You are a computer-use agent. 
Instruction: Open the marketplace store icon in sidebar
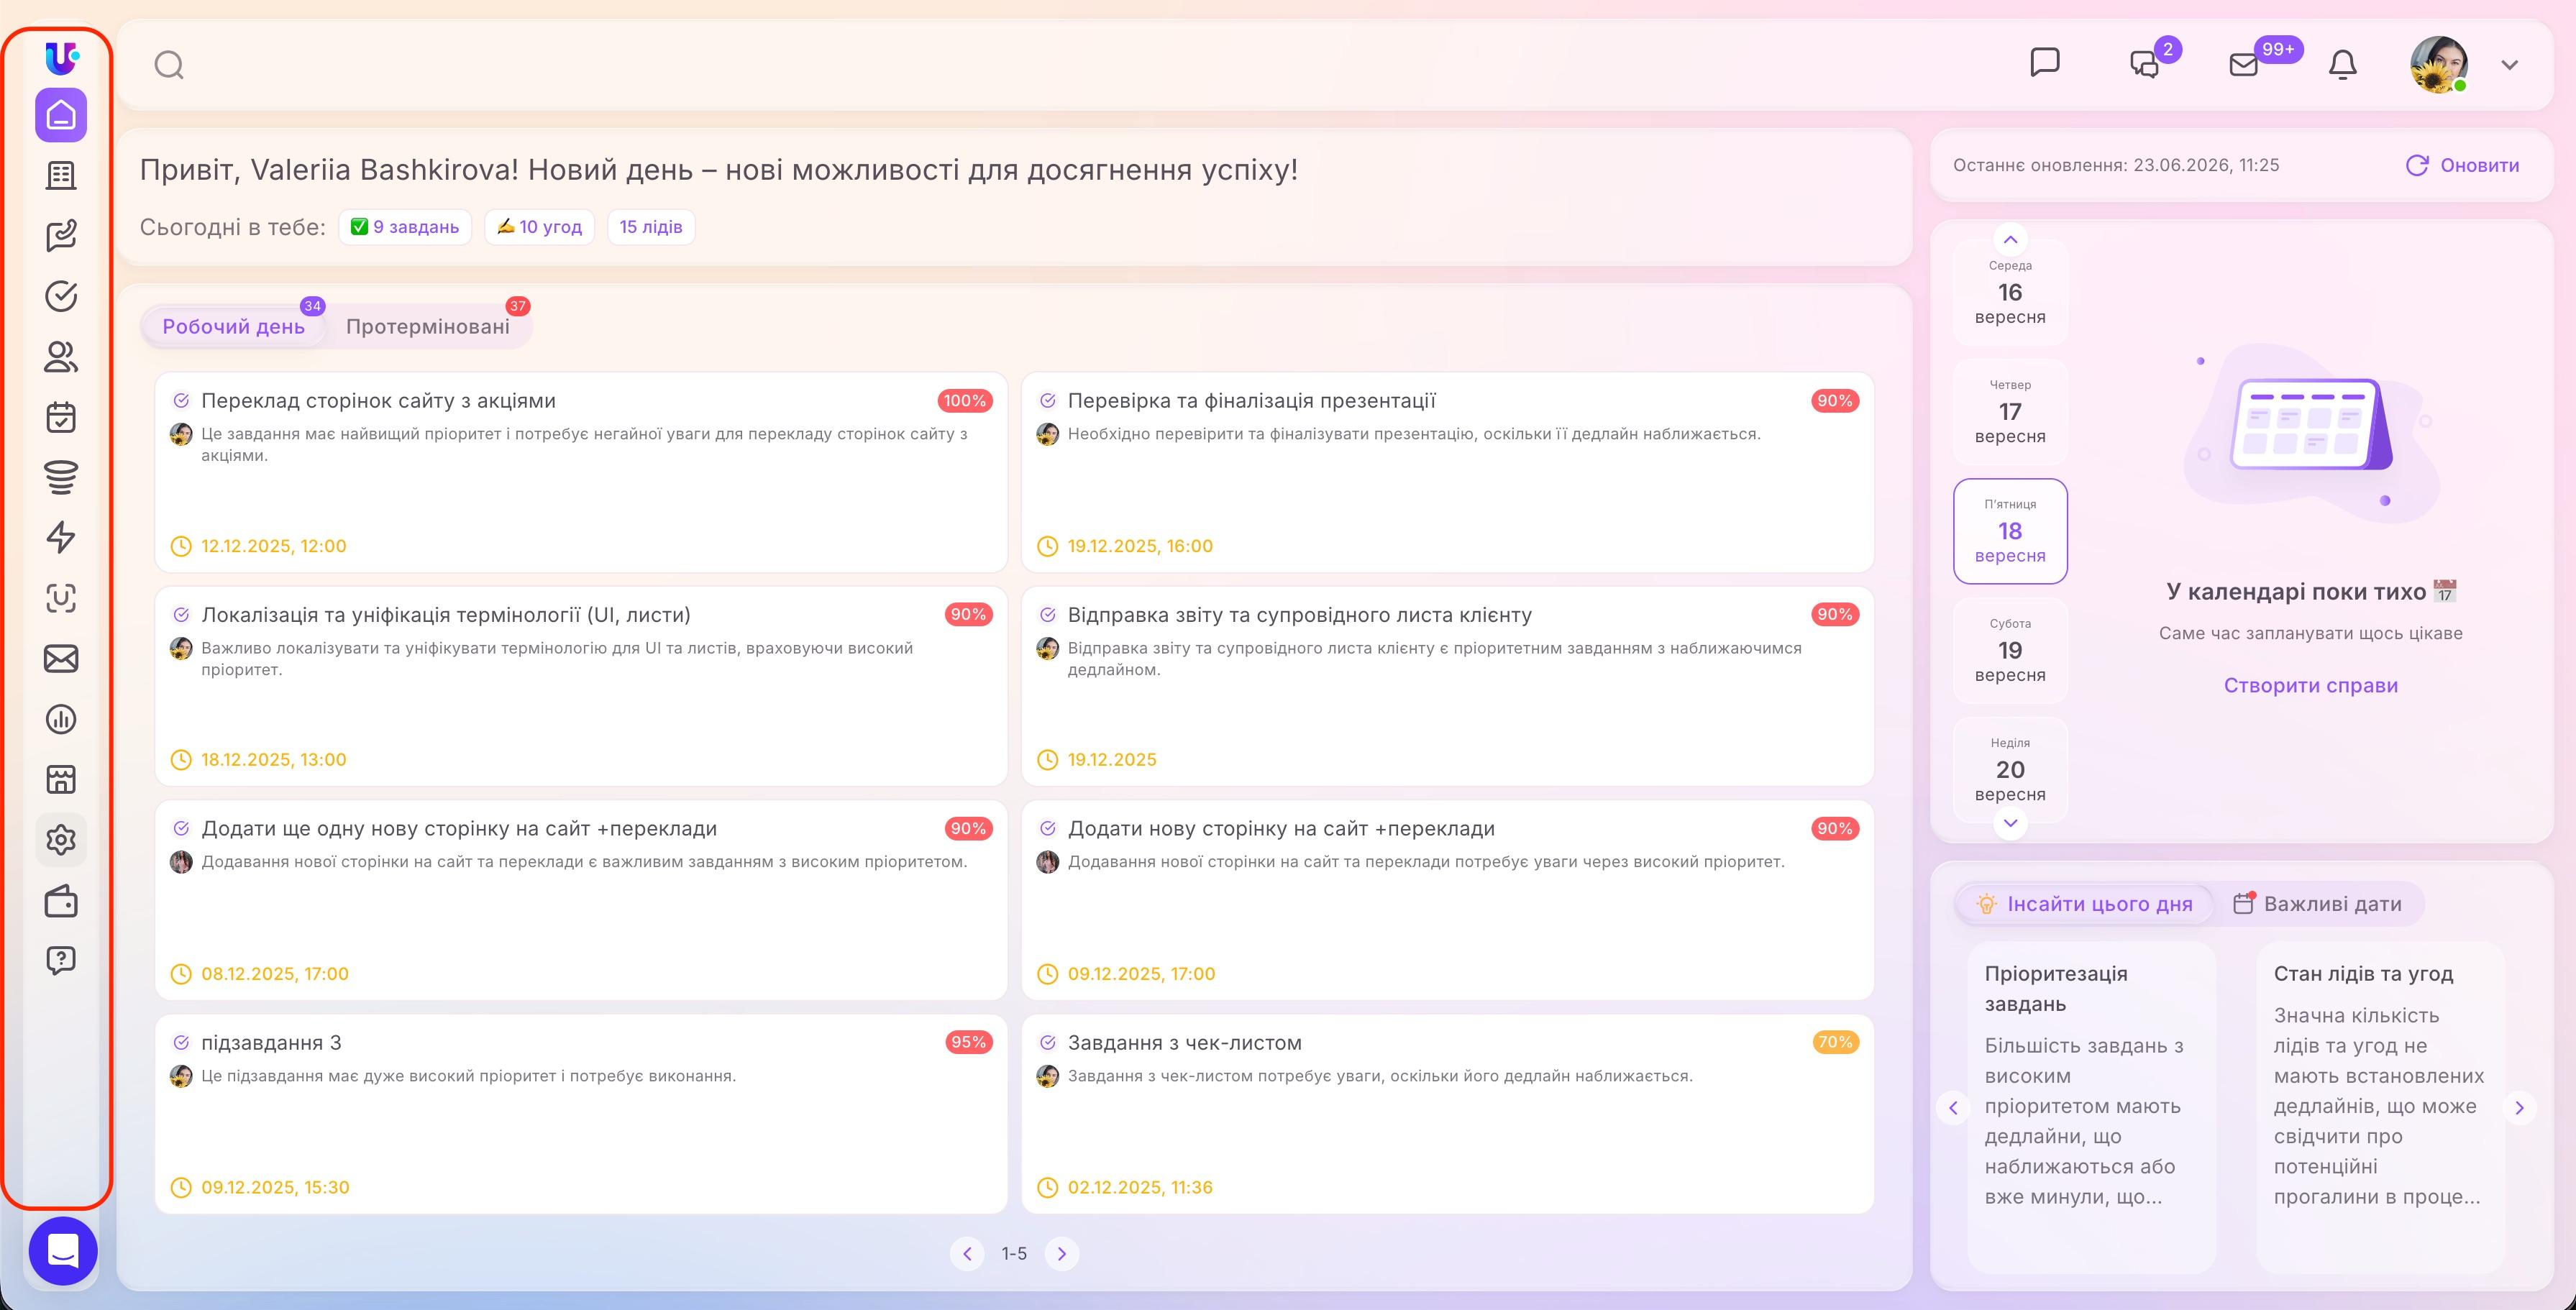click(61, 779)
